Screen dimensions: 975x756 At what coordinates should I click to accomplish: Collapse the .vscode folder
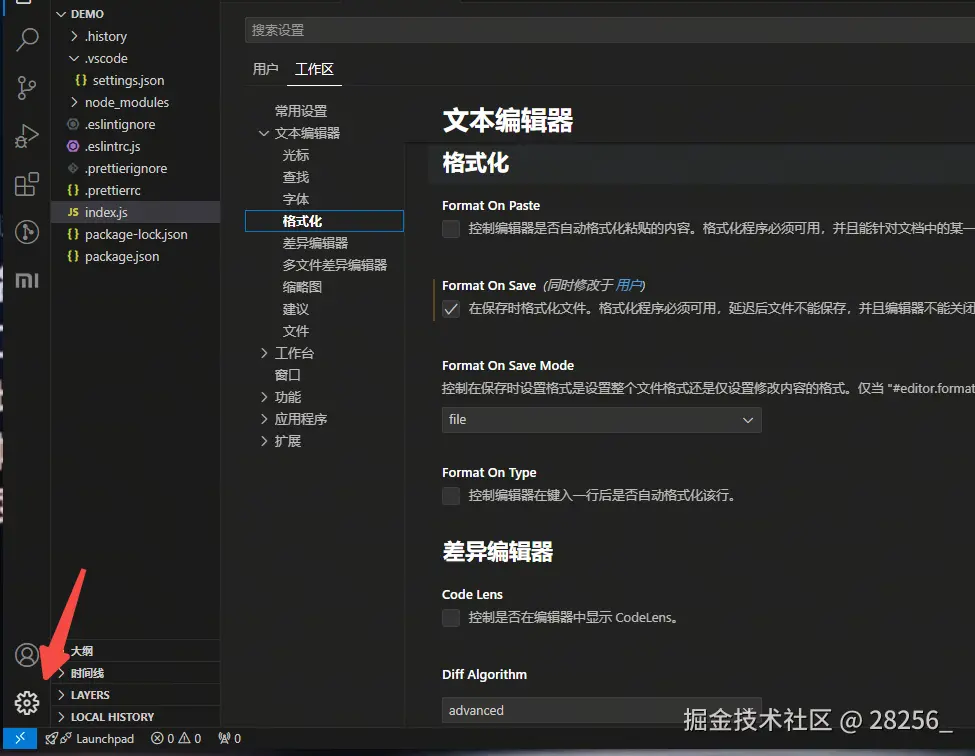tap(74, 58)
